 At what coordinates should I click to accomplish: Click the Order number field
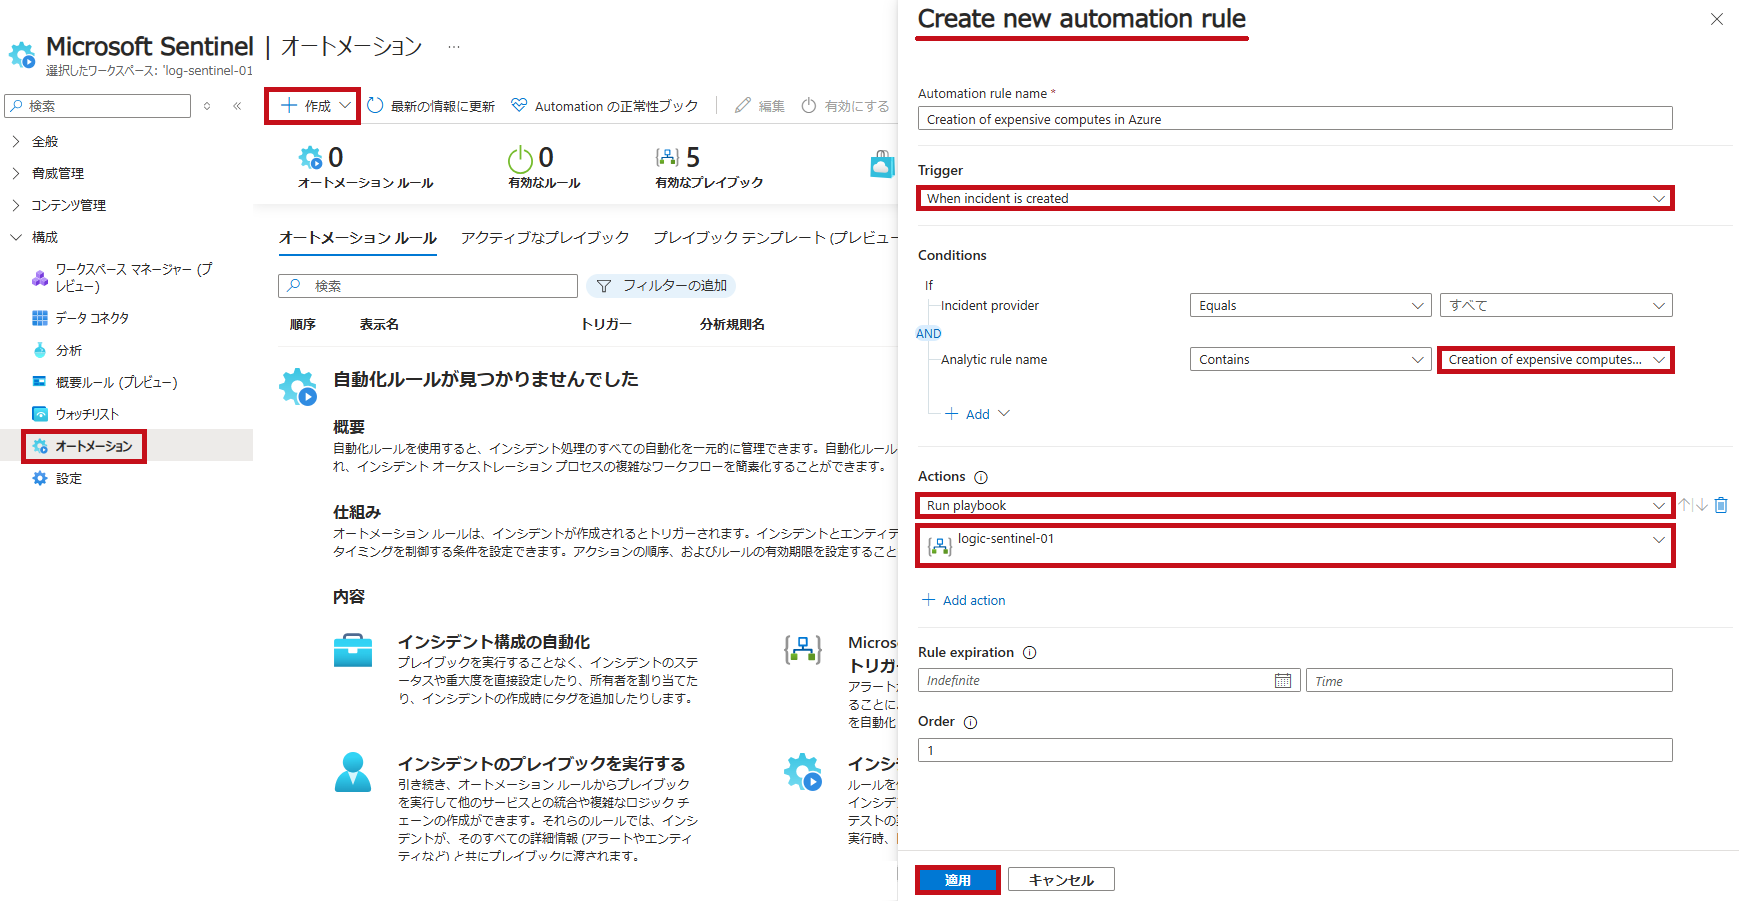tap(1295, 750)
